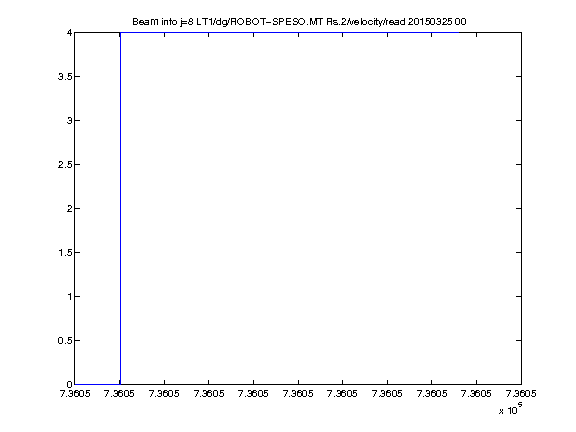
Task: Click the y-axis tick label 3
Action: (69, 120)
